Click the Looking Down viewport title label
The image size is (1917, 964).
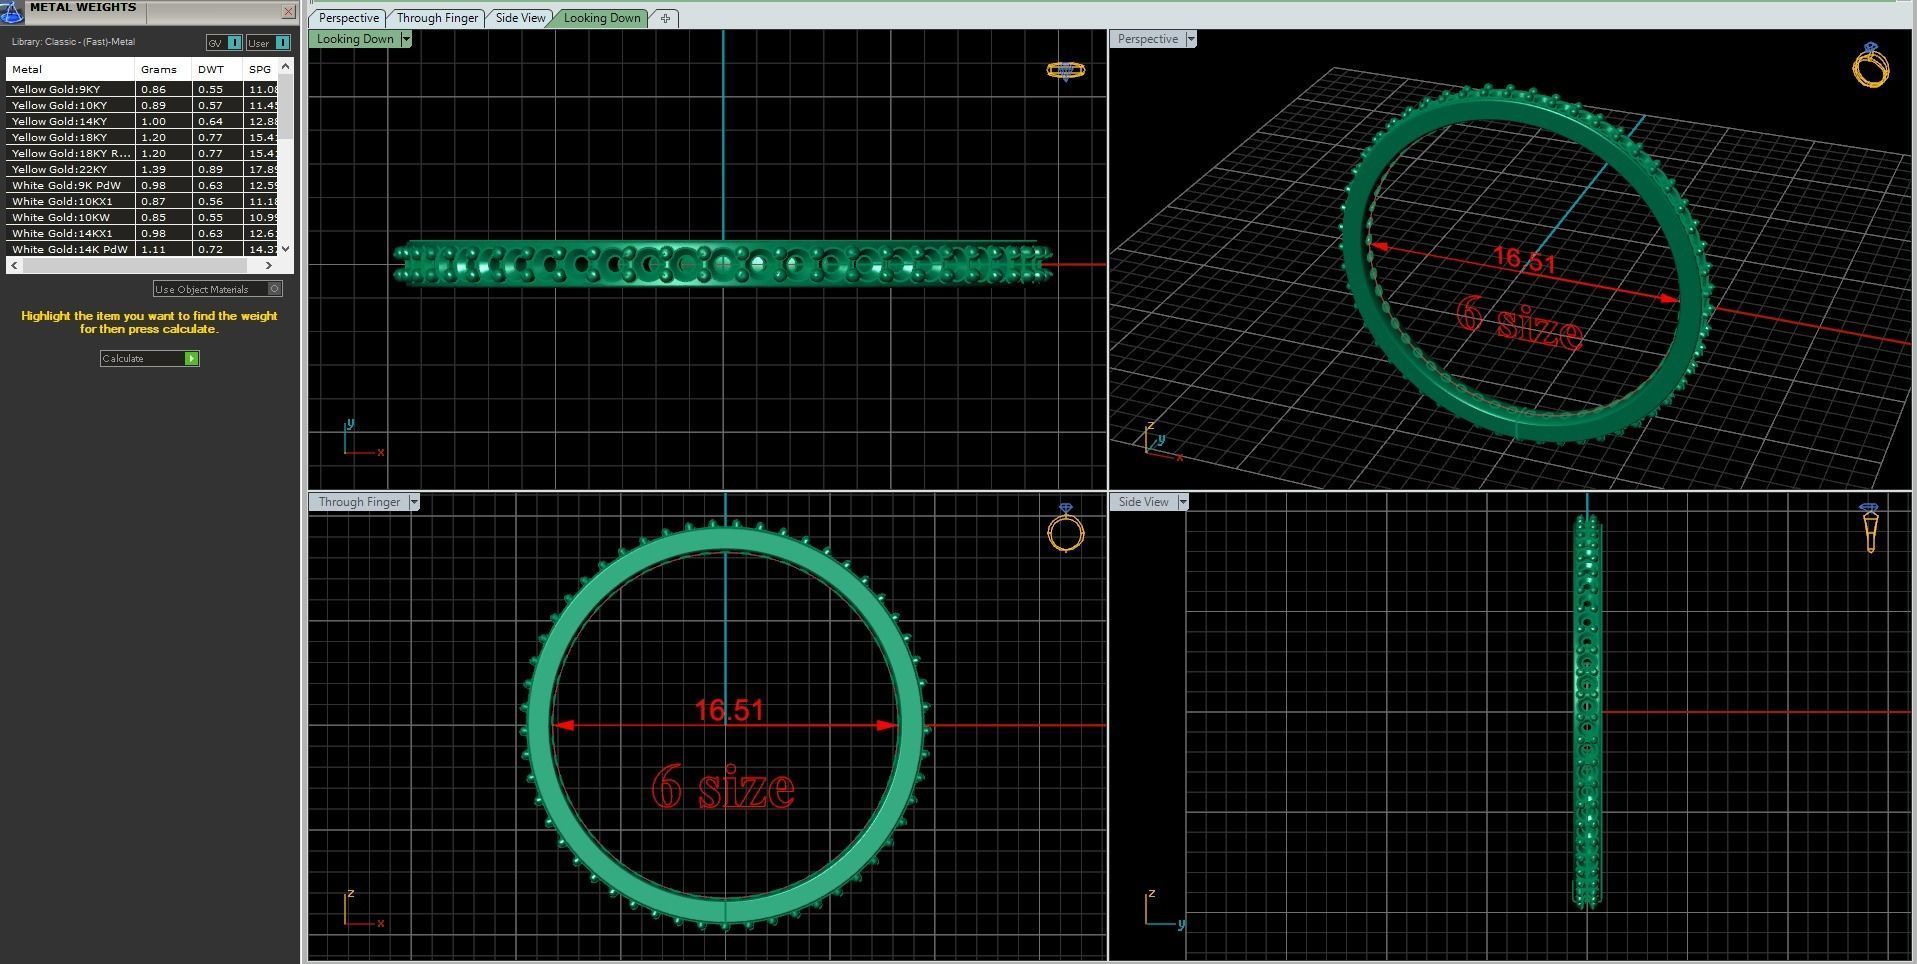[355, 39]
